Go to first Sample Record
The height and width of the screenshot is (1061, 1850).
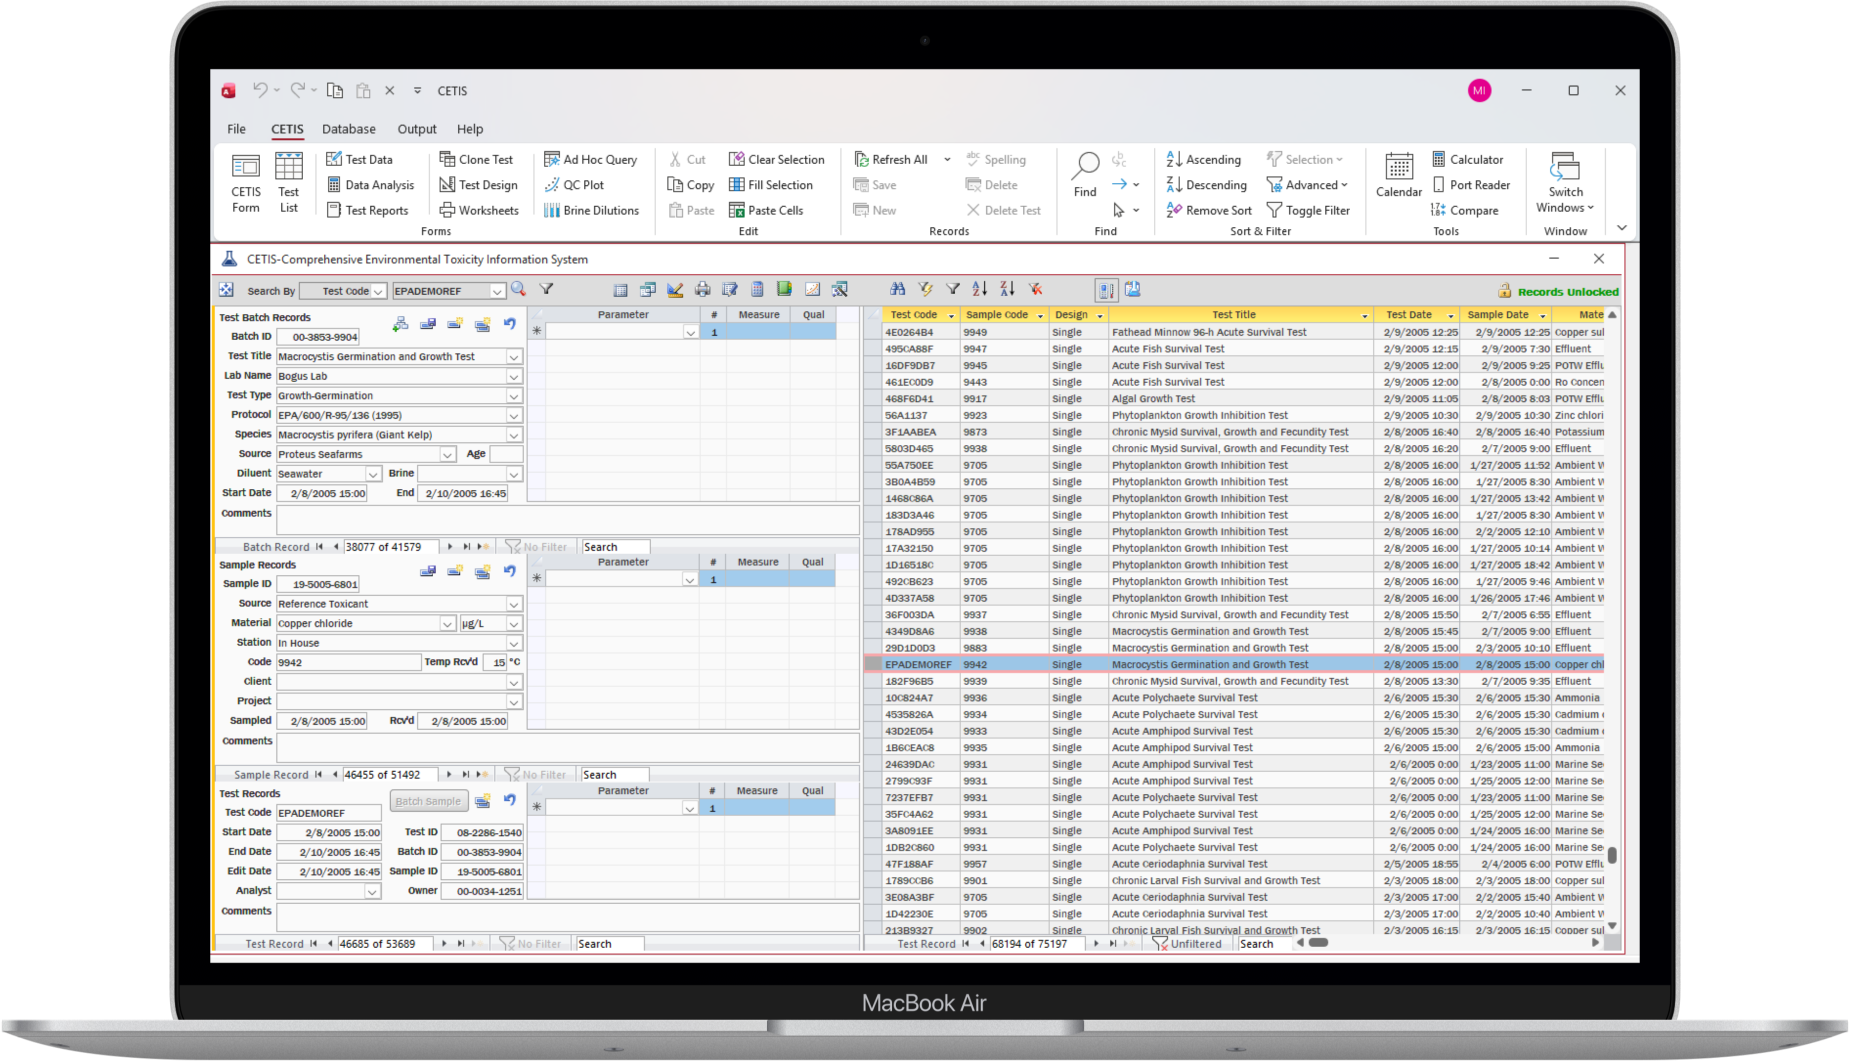pyautogui.click(x=318, y=775)
